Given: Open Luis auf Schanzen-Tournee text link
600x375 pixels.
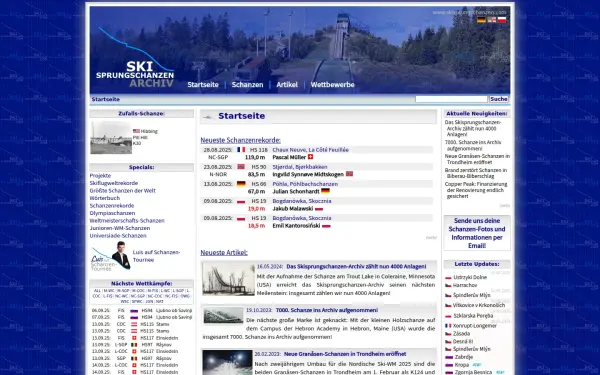Looking at the screenshot, I should point(156,256).
